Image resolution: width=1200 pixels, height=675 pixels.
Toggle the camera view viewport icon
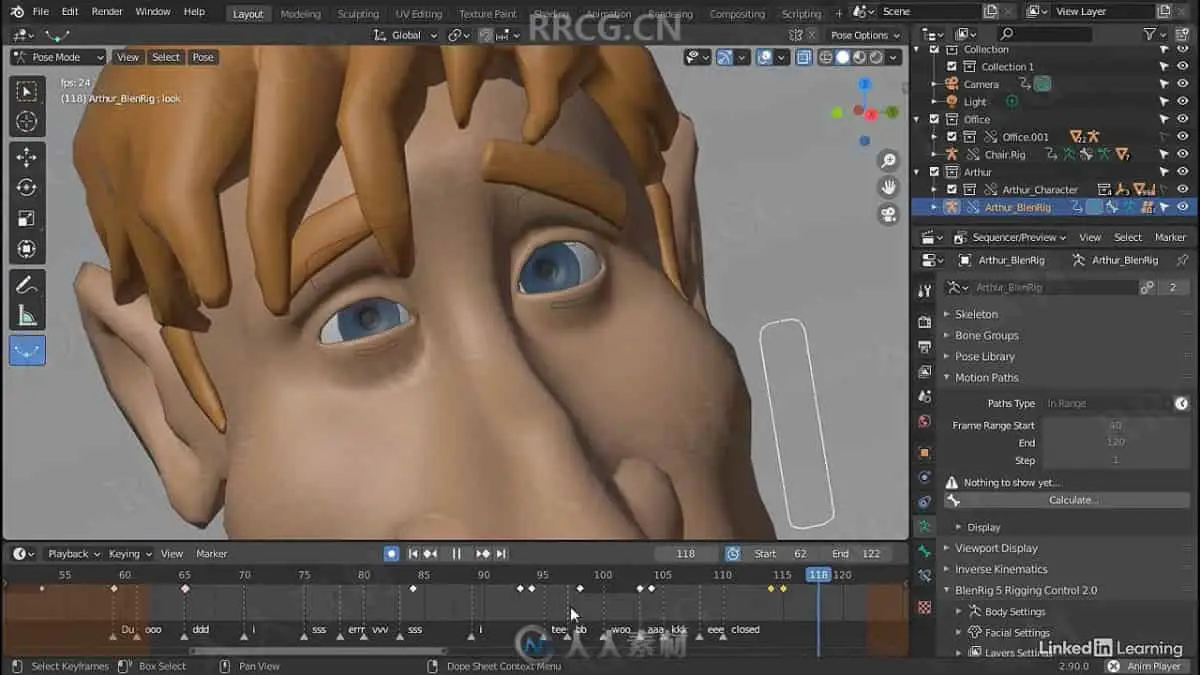coord(888,214)
